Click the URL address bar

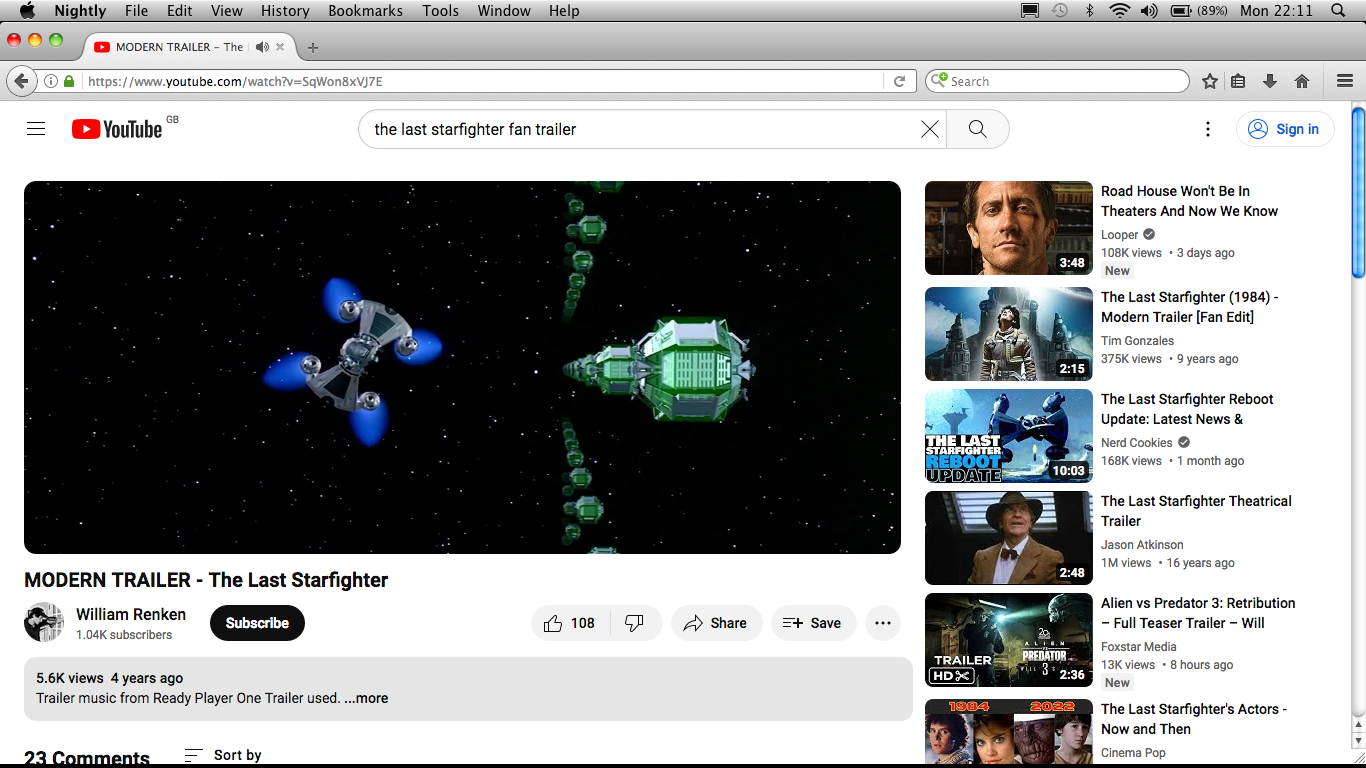(484, 81)
